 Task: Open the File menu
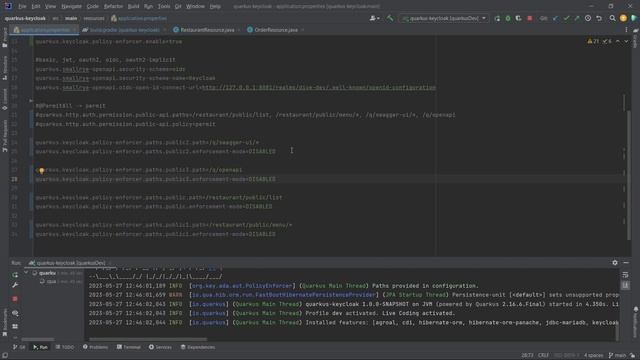point(22,6)
